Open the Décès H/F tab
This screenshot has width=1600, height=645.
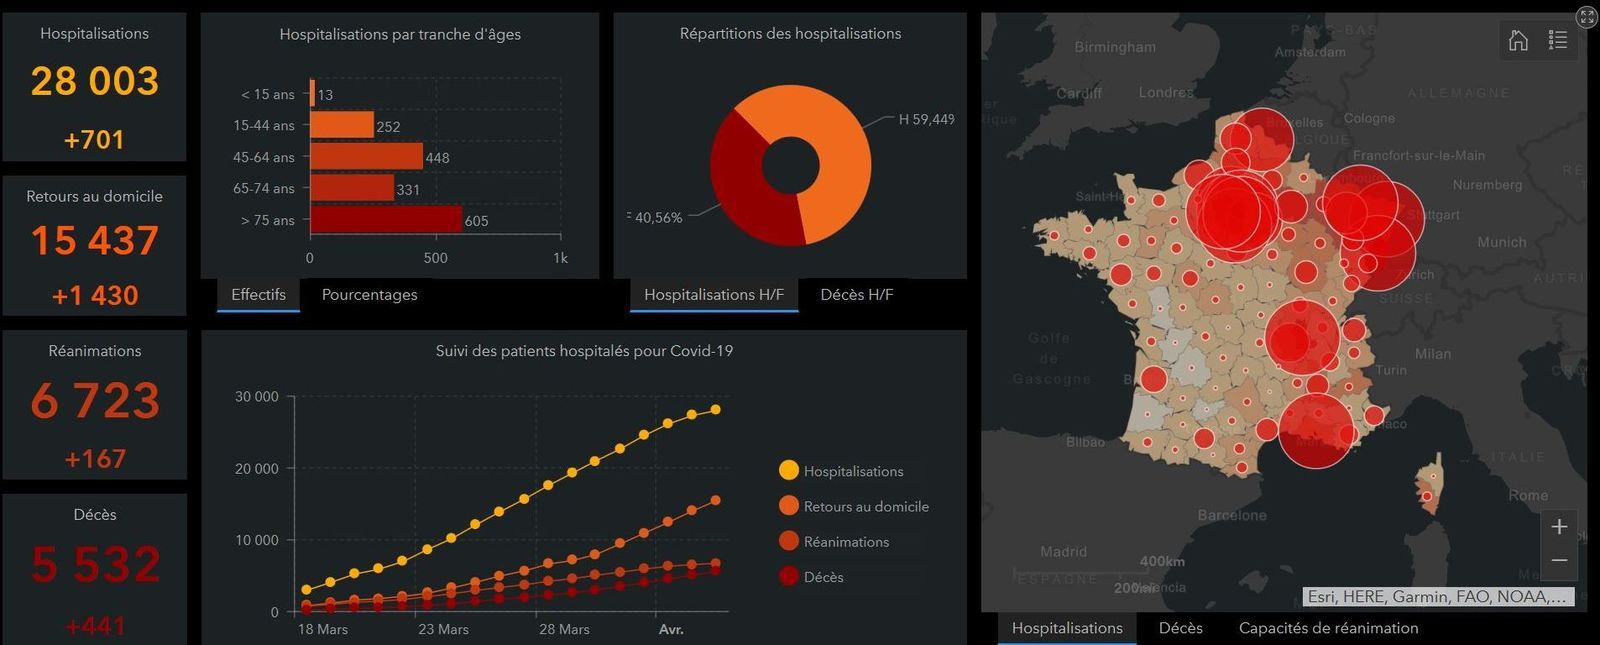[856, 295]
